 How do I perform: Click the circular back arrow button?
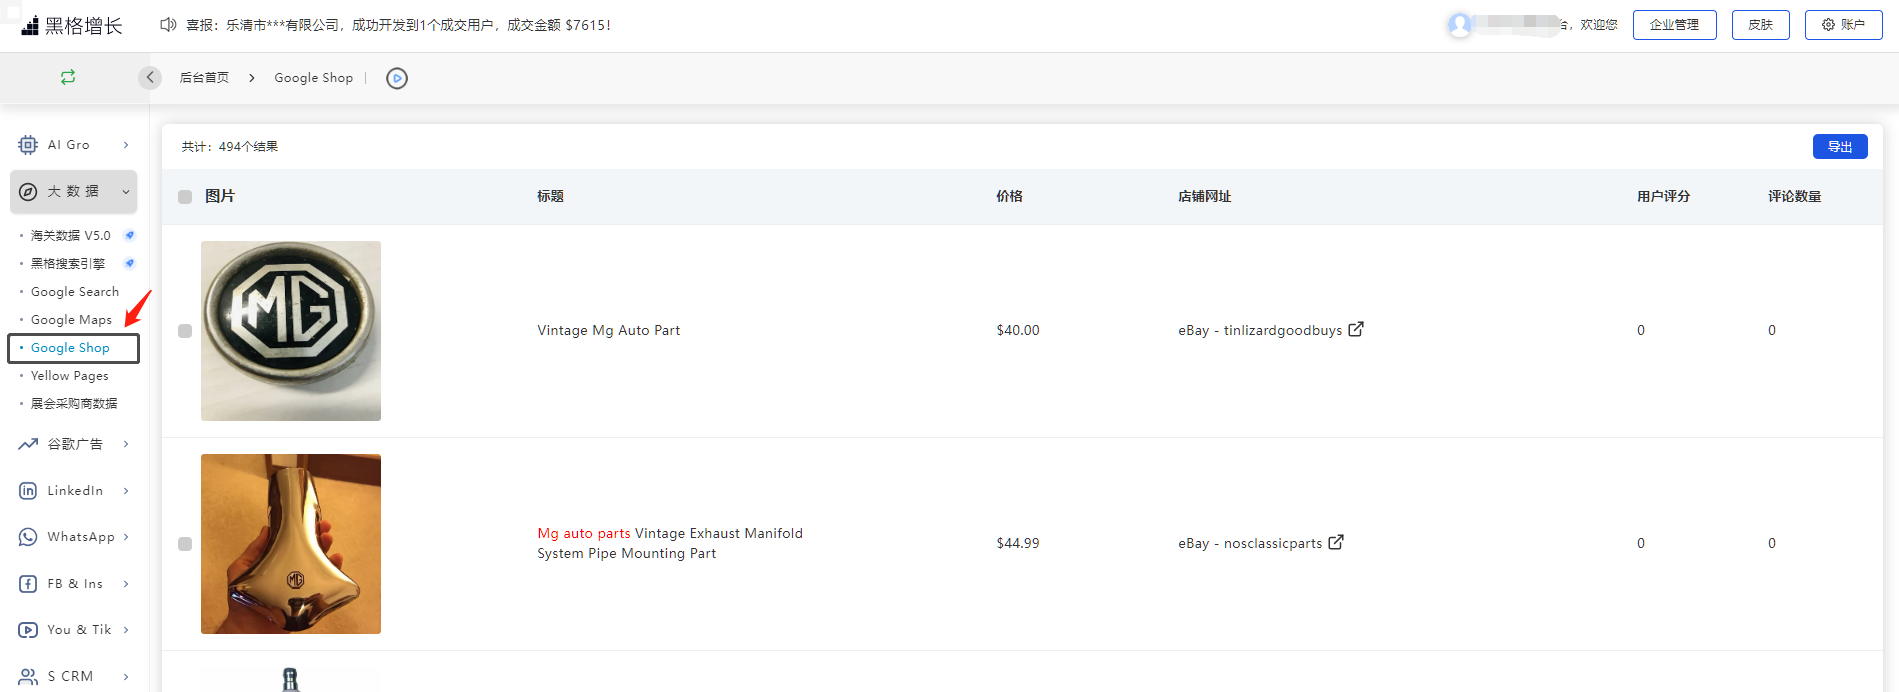pyautogui.click(x=150, y=78)
